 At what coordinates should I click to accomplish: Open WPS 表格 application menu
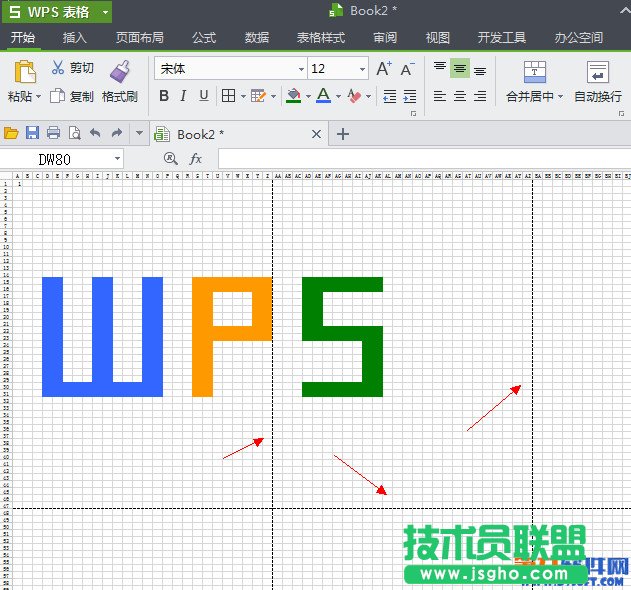click(x=57, y=12)
